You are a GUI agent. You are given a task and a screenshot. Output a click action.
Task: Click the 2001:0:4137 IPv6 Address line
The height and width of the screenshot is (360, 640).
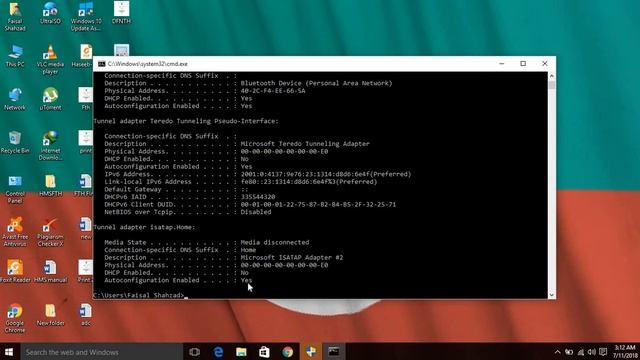pyautogui.click(x=258, y=174)
